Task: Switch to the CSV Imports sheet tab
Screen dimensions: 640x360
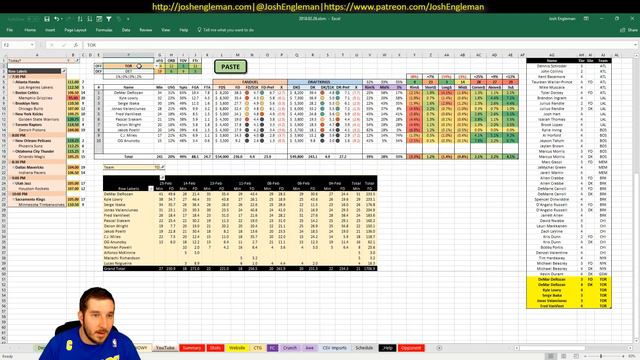Action: coord(334,348)
